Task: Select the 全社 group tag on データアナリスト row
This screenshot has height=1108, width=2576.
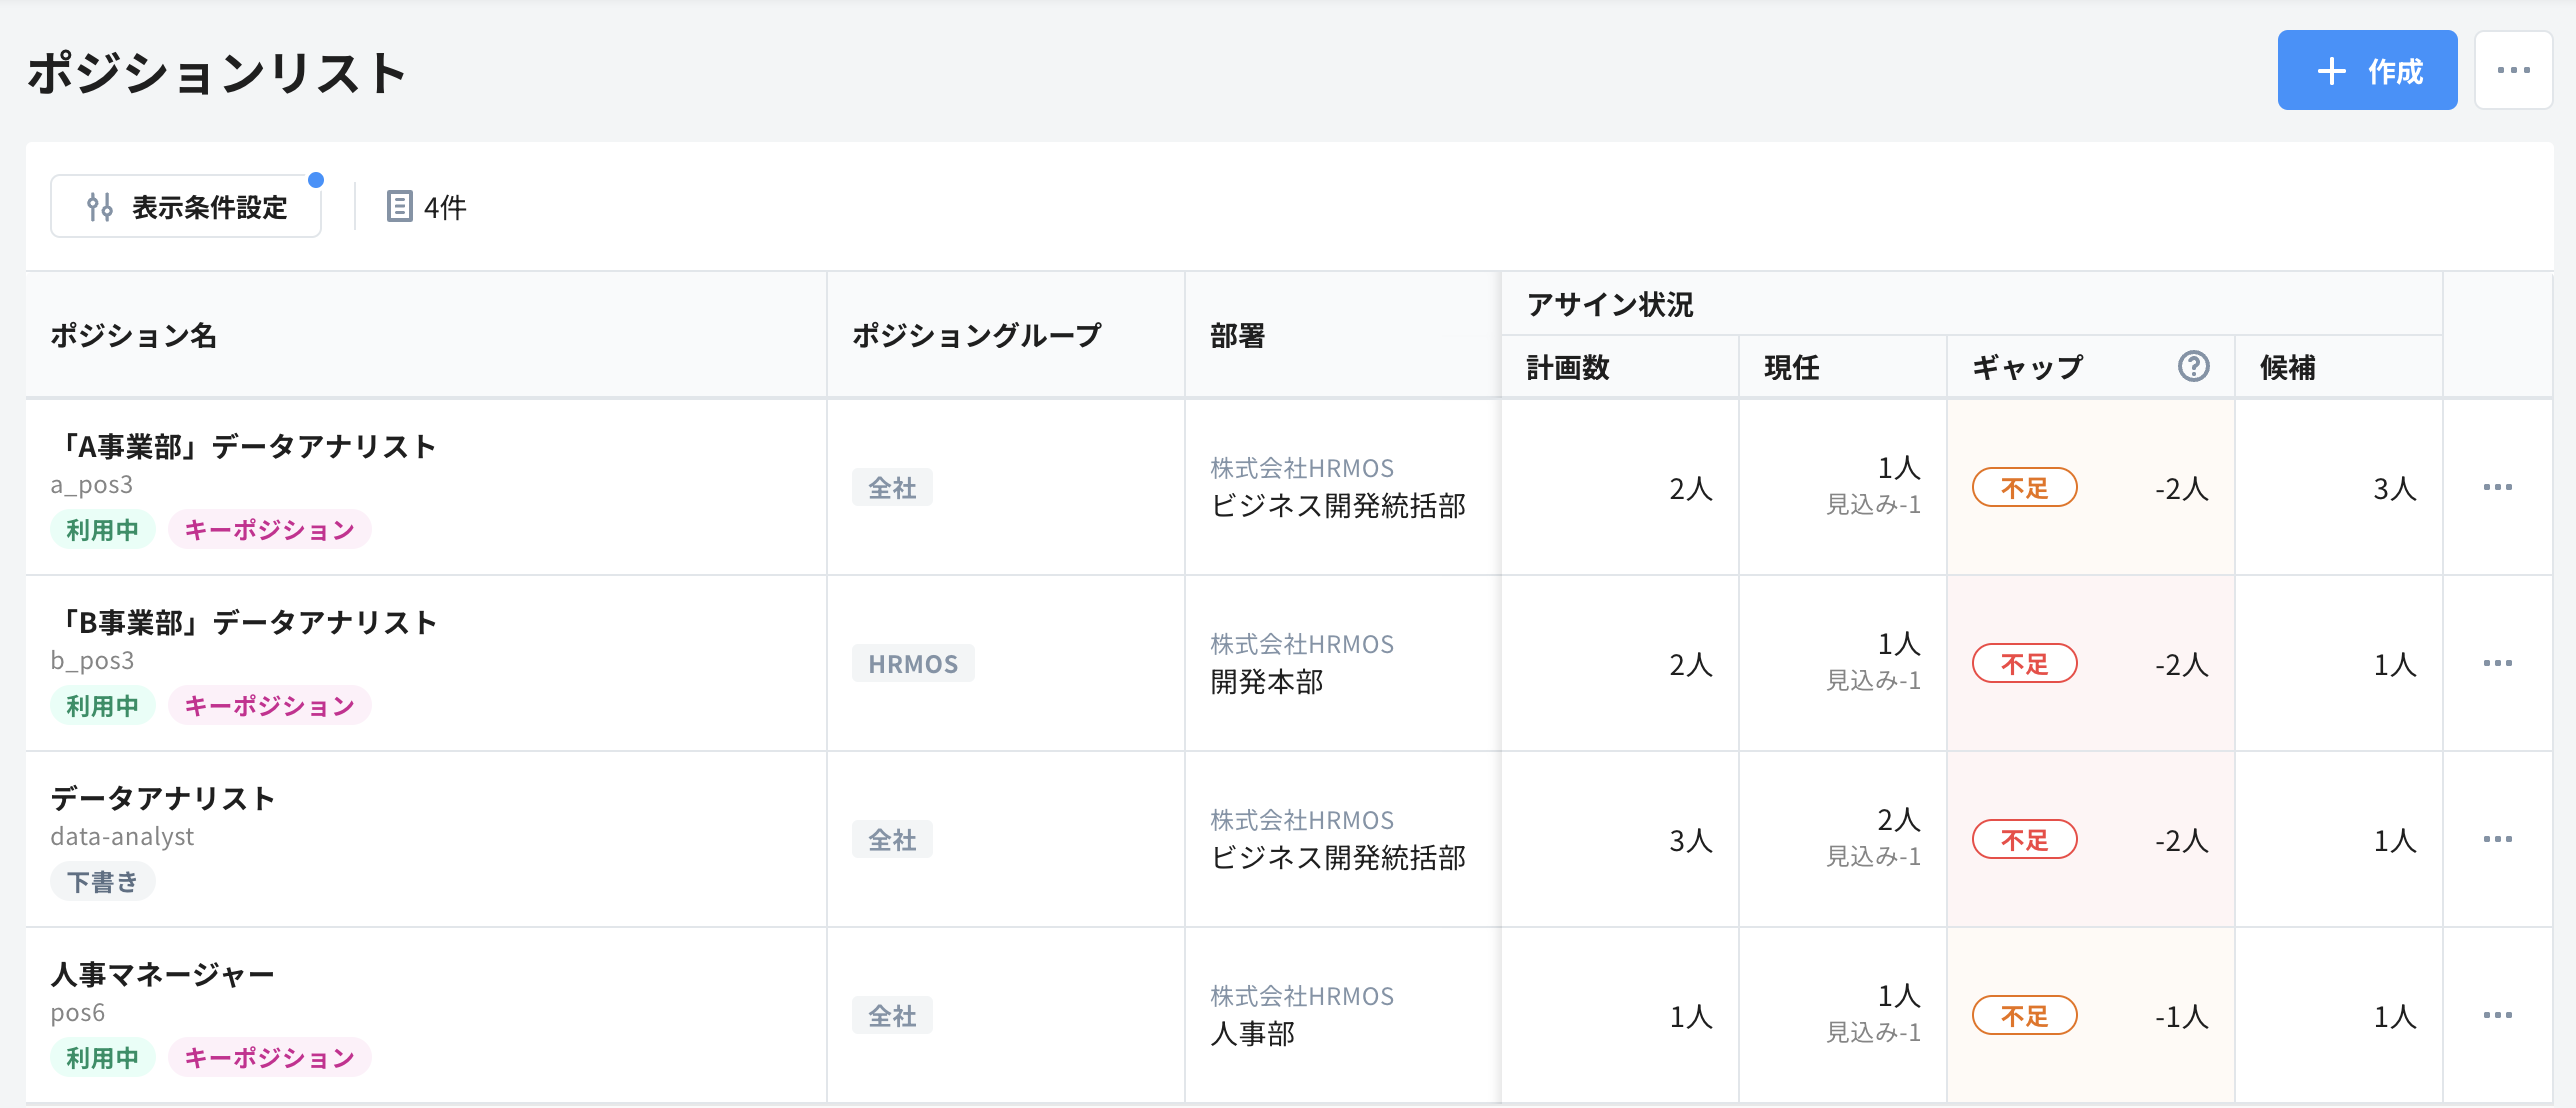Action: tap(891, 840)
